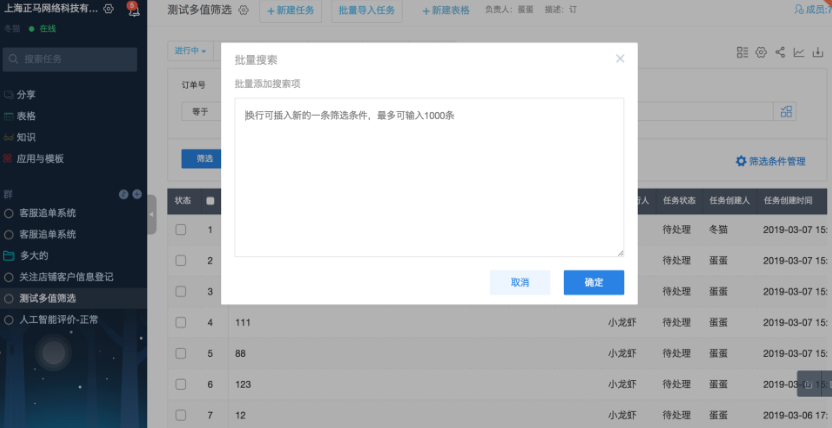Image resolution: width=832 pixels, height=428 pixels.
Task: Click gear icon beside 测试多值筛选 title
Action: (x=243, y=10)
